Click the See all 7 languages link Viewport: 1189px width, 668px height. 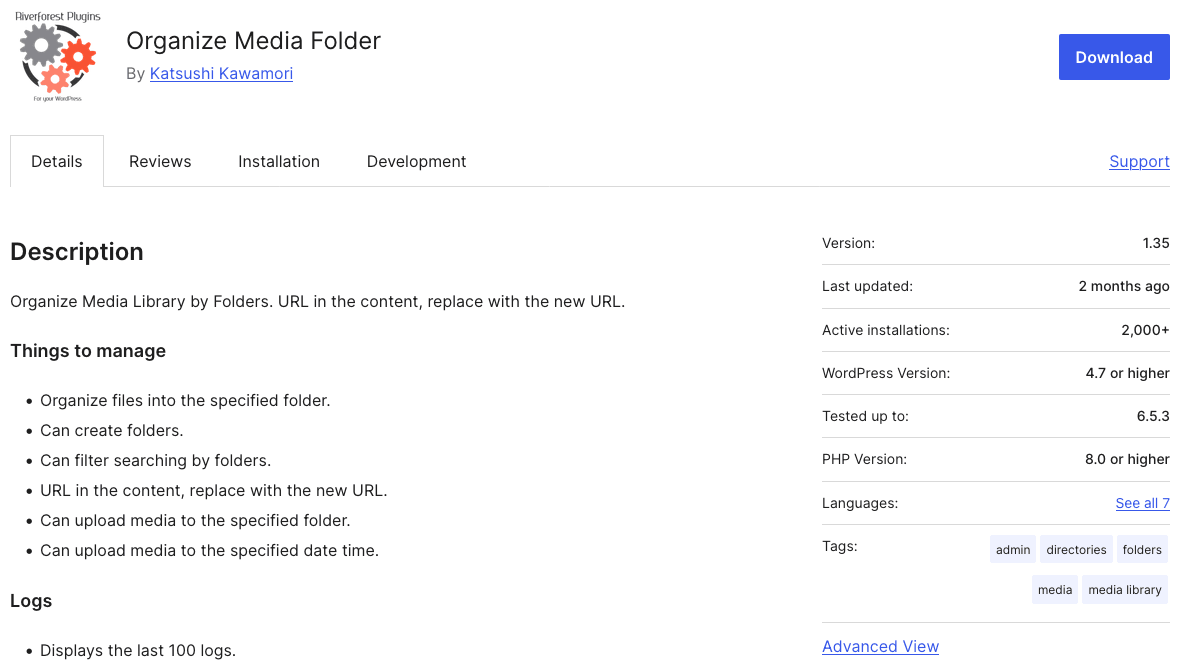[x=1142, y=503]
